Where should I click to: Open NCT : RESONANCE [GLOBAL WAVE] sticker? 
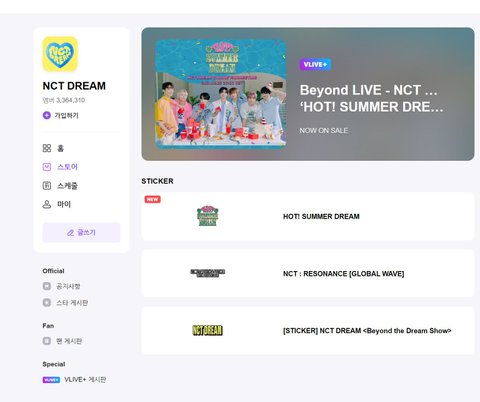pos(308,273)
